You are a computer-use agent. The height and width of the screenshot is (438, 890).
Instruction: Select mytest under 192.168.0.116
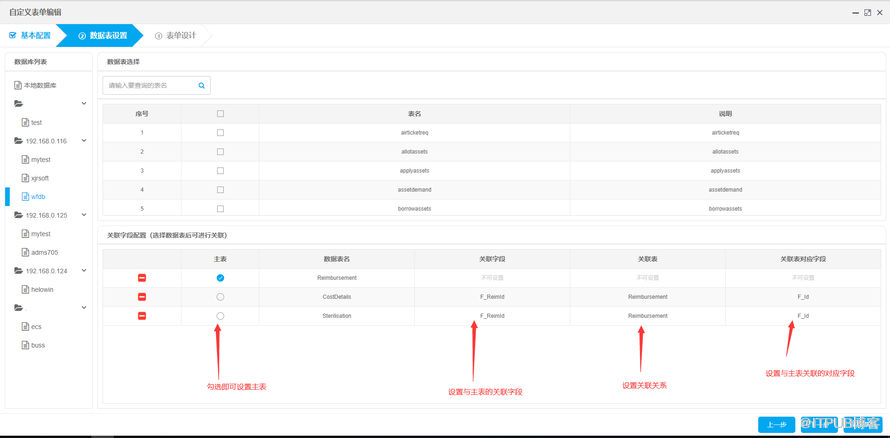pyautogui.click(x=41, y=159)
